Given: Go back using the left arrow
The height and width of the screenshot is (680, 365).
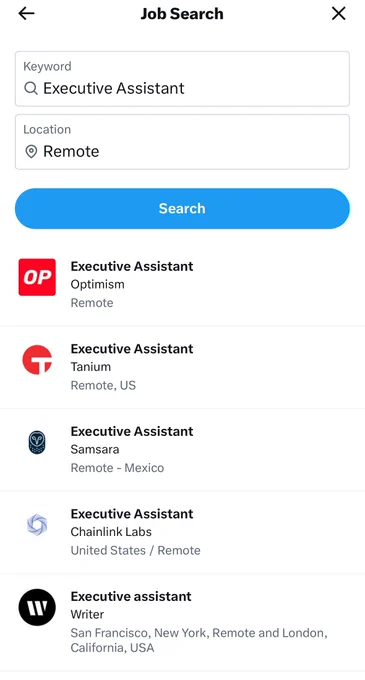Looking at the screenshot, I should (26, 13).
